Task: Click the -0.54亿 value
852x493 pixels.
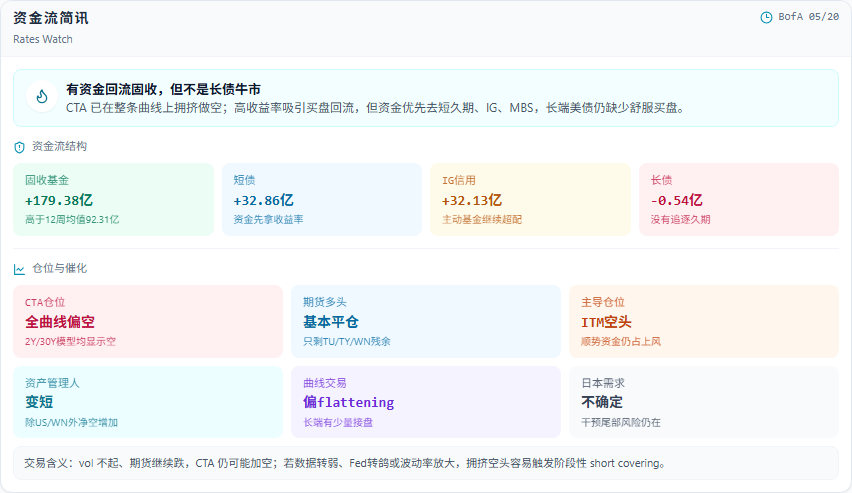Action: (x=676, y=201)
